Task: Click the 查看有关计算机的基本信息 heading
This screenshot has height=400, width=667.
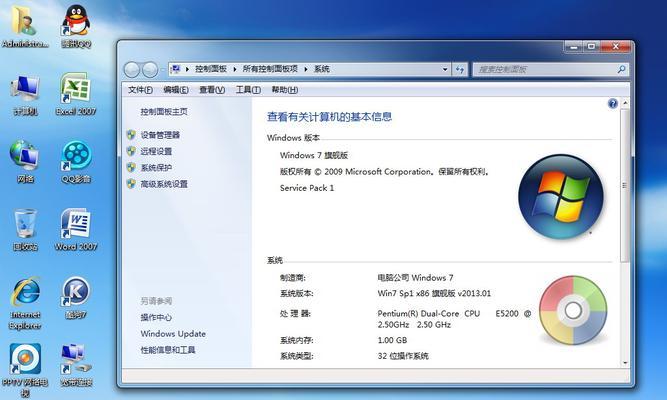Action: [x=329, y=117]
